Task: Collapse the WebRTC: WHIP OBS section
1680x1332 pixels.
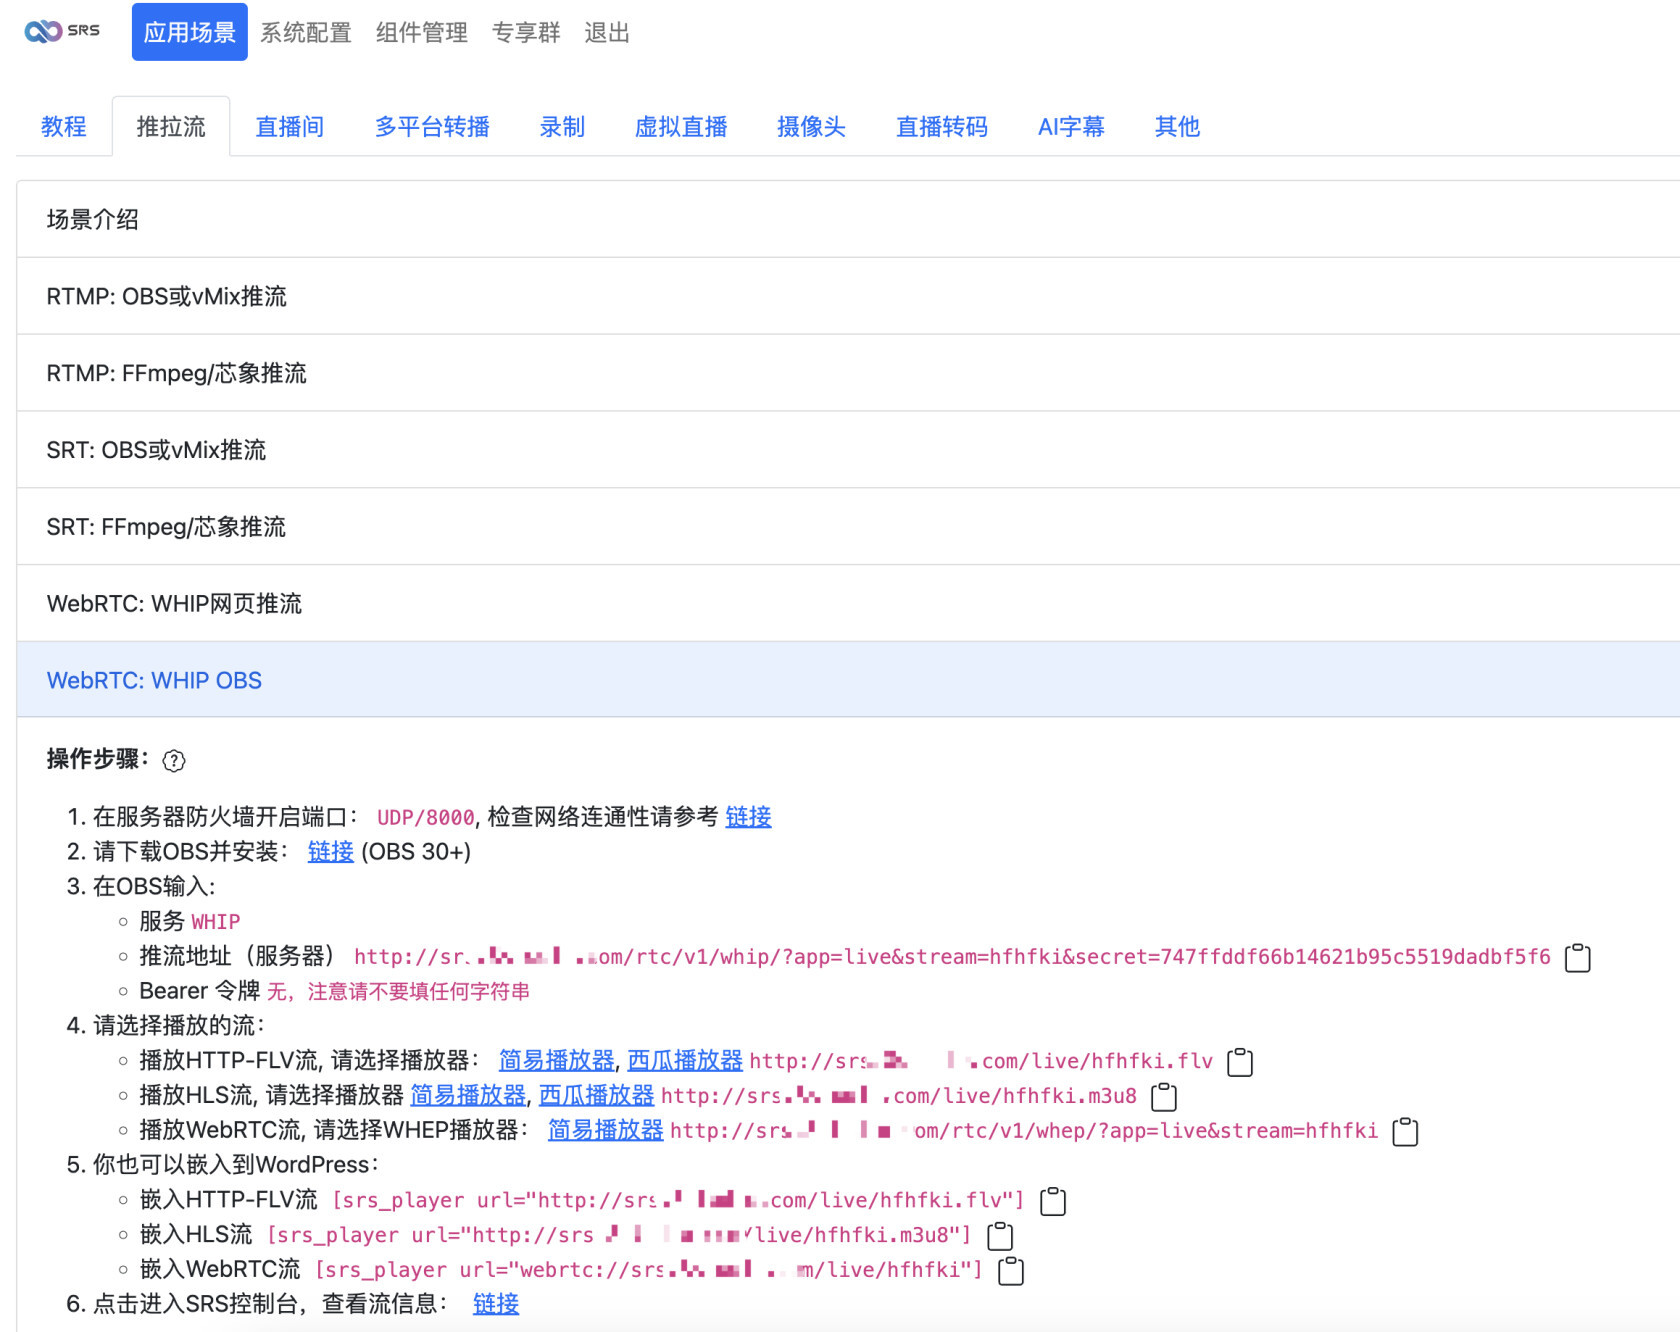Action: (848, 680)
